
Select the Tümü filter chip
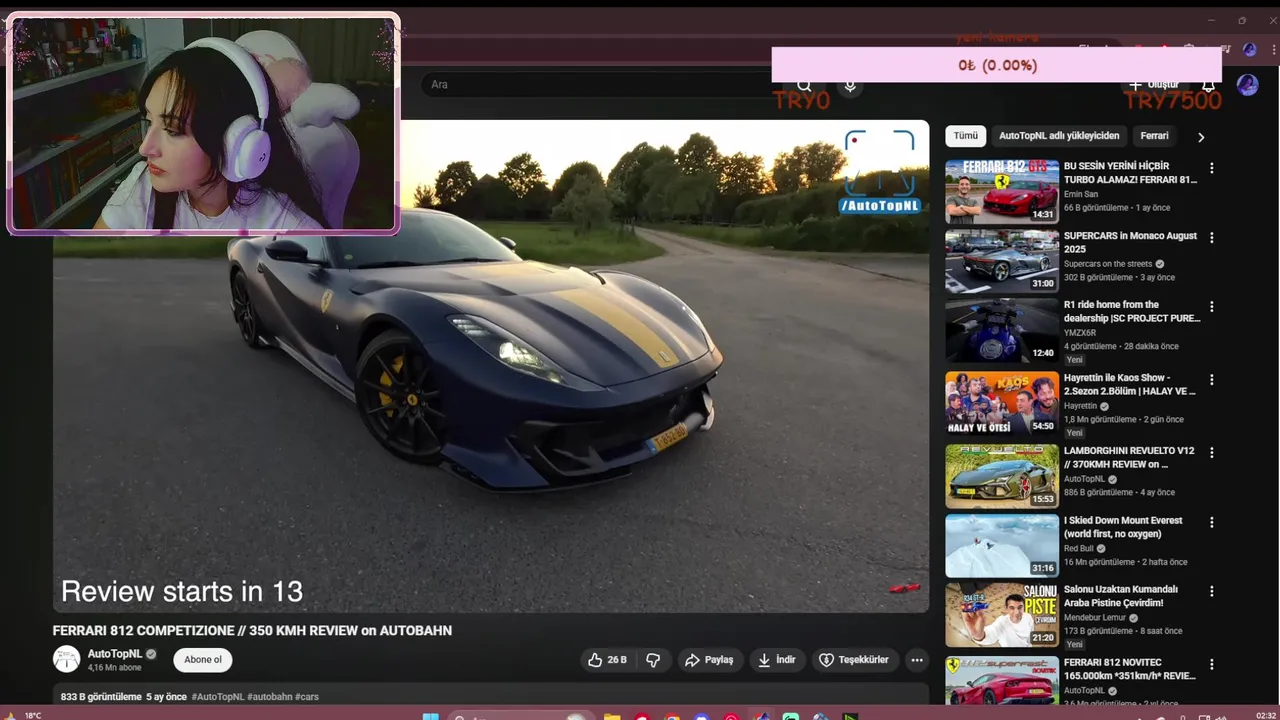[x=965, y=136]
